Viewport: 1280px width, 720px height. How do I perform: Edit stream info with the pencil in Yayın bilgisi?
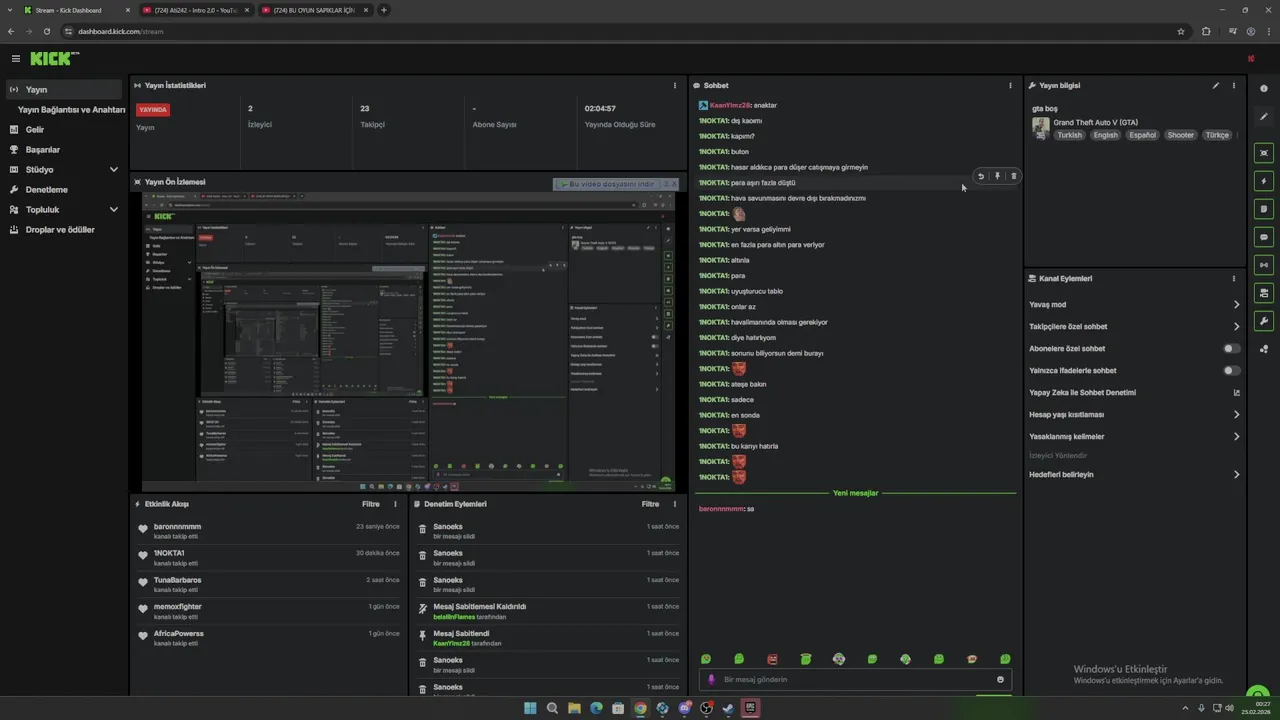(x=1216, y=86)
